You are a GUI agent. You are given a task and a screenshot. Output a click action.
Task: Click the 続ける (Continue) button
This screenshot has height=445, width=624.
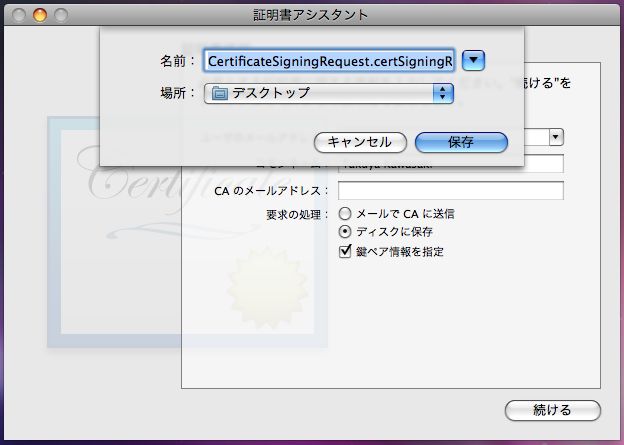click(x=552, y=410)
